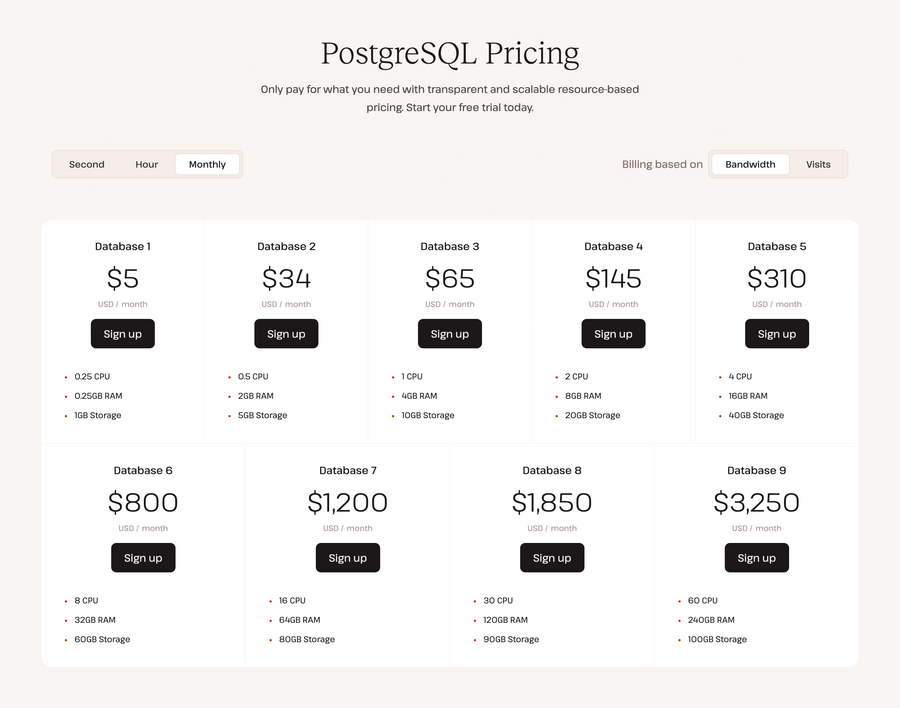Sign up for the $34 Database 2 plan
This screenshot has width=900, height=708.
click(x=286, y=333)
